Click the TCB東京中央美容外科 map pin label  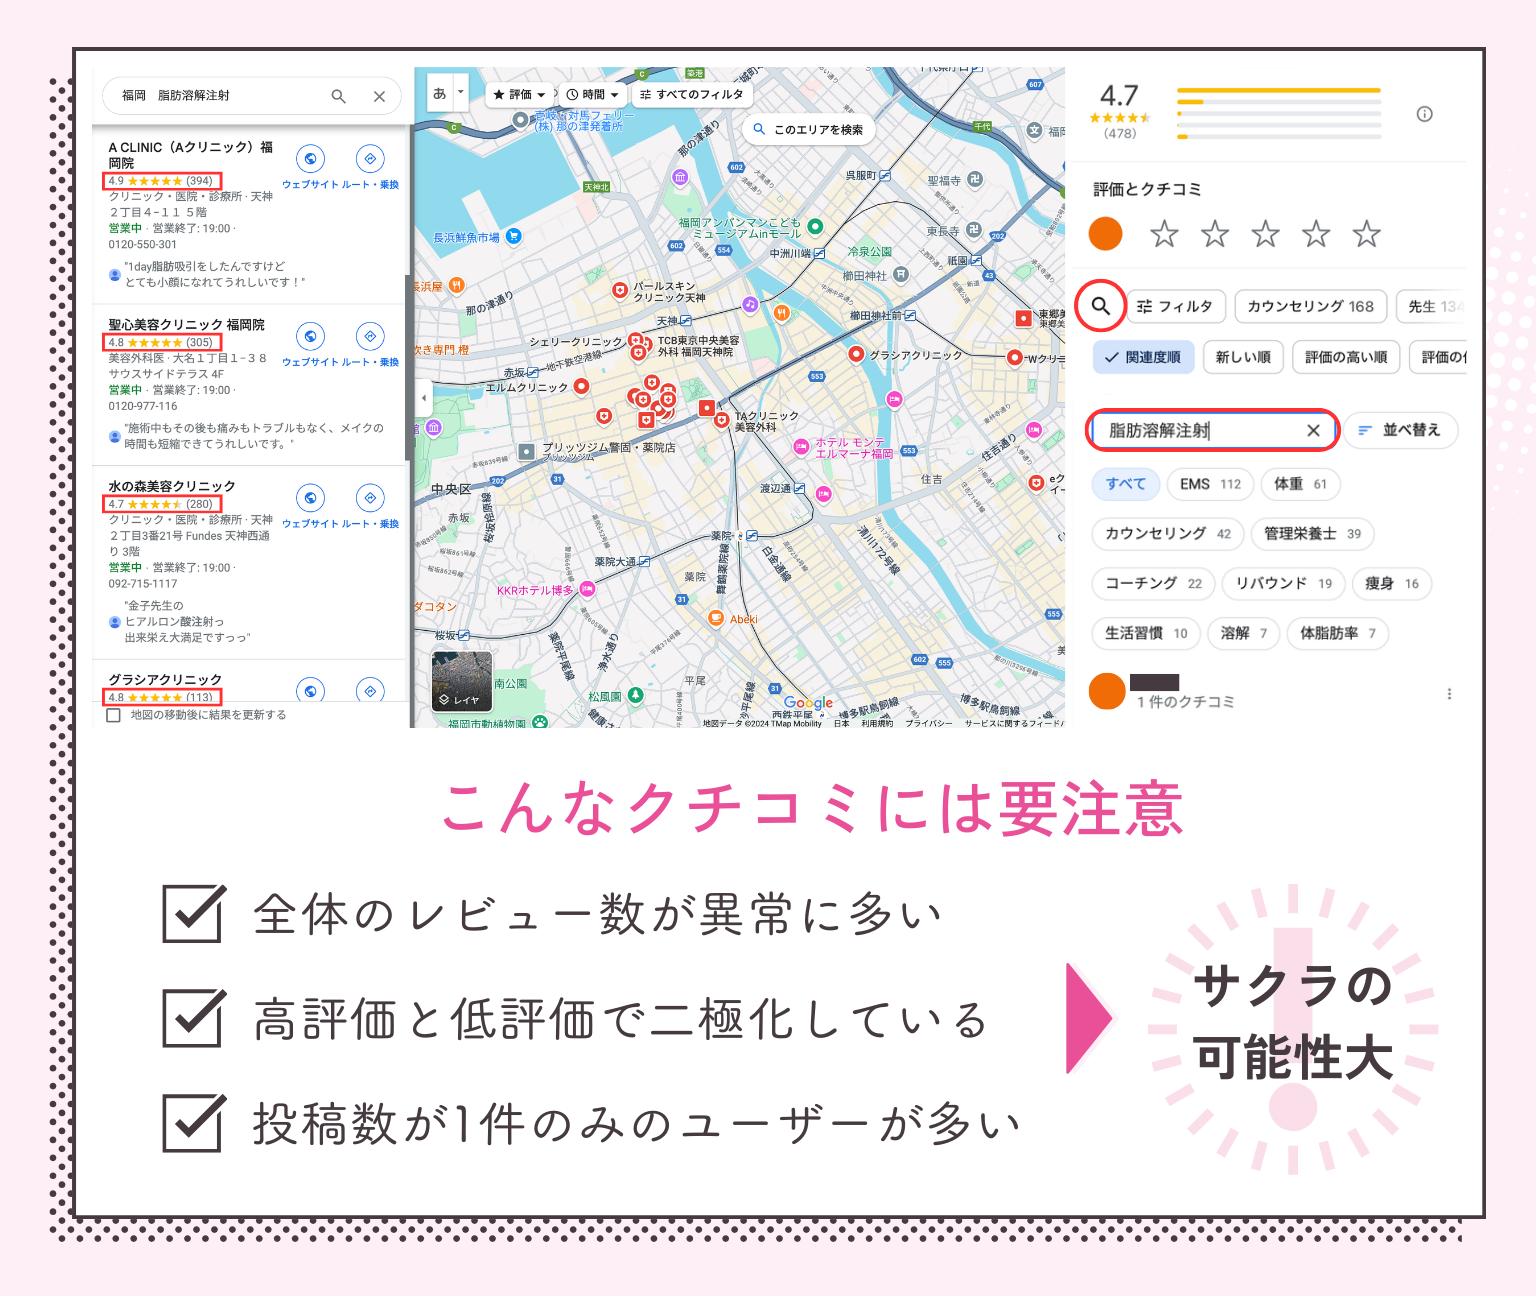tap(698, 346)
